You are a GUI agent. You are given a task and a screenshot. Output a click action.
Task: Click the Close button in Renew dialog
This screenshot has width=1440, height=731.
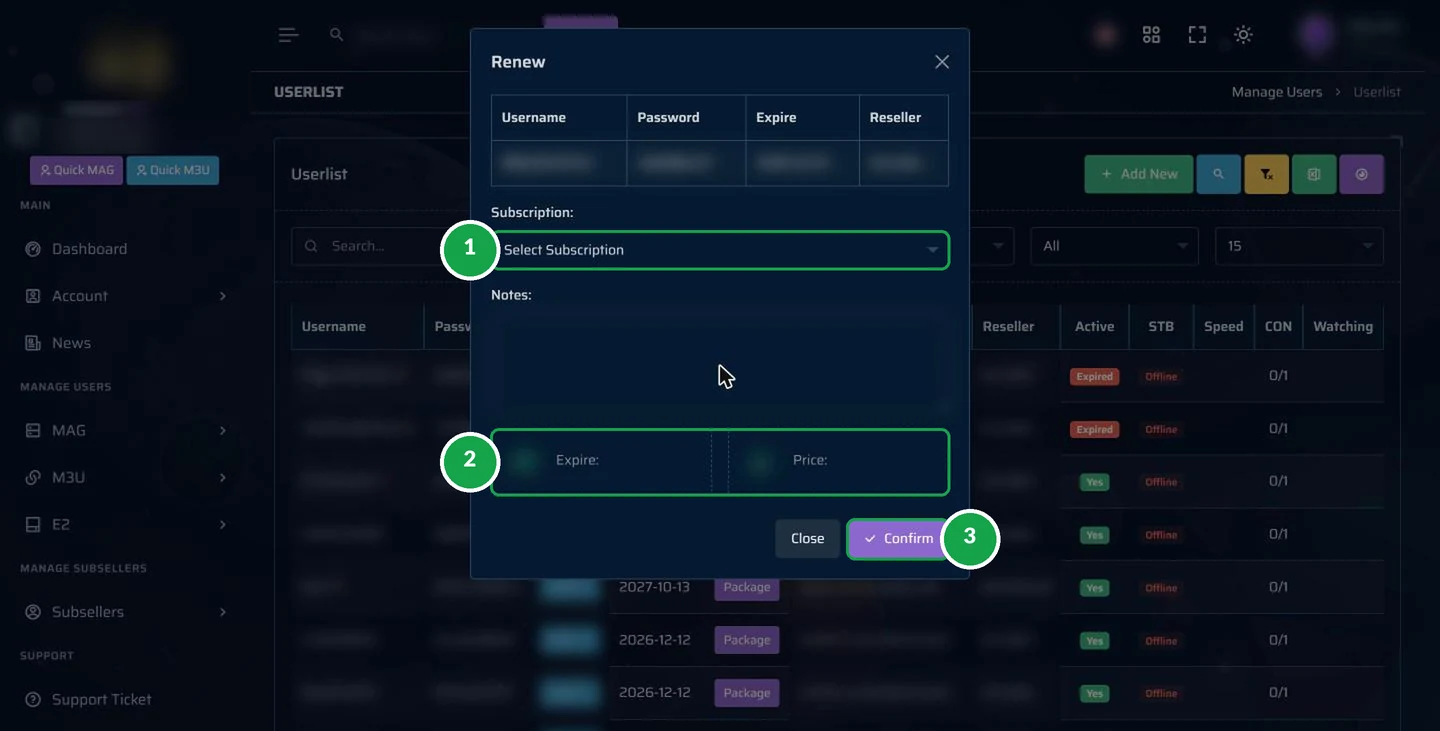tap(807, 538)
